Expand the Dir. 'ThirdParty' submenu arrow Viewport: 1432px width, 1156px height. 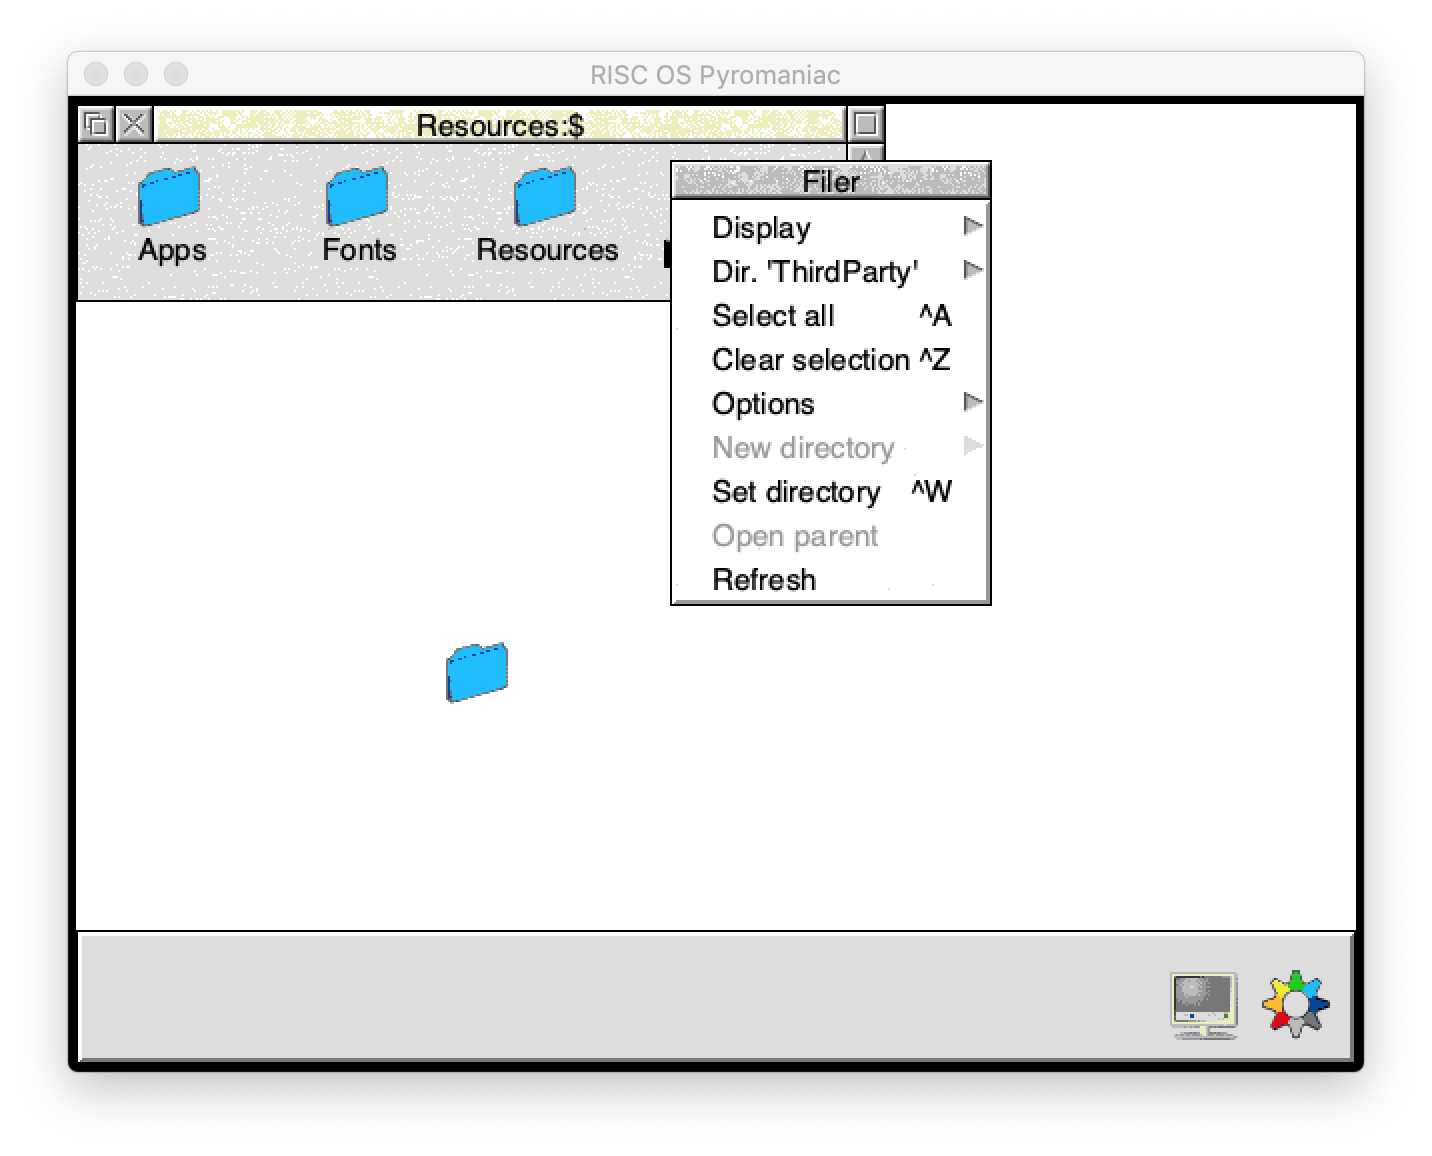coord(972,271)
